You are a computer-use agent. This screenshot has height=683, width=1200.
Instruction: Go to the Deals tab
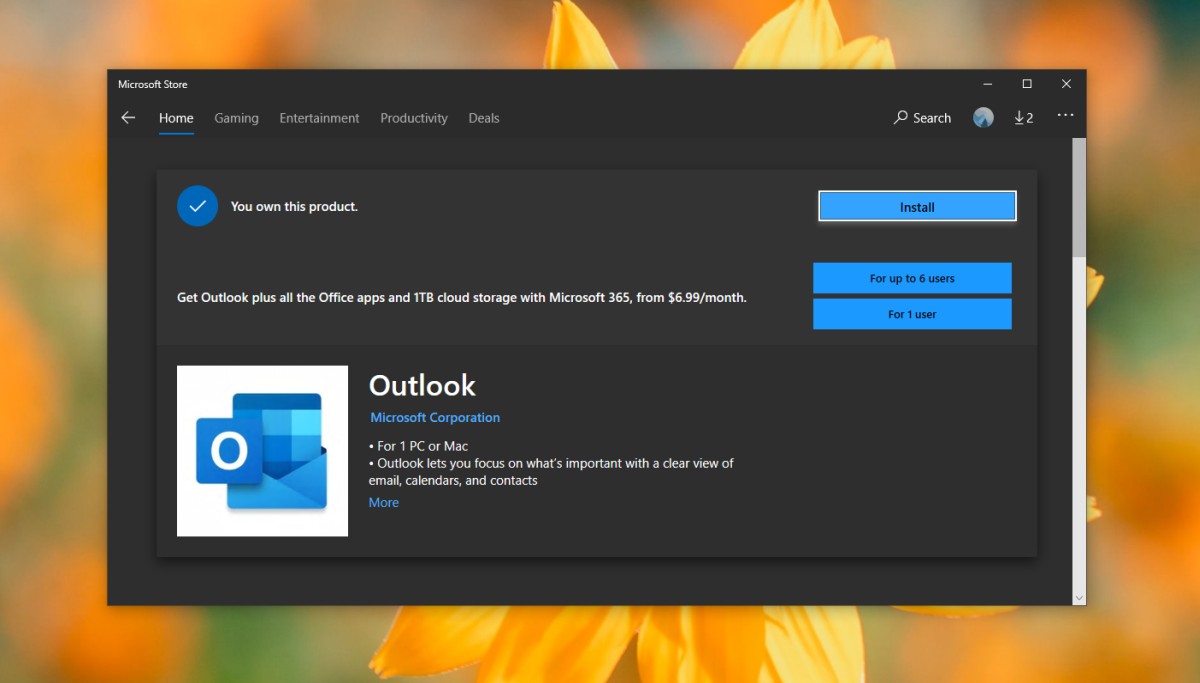[484, 118]
